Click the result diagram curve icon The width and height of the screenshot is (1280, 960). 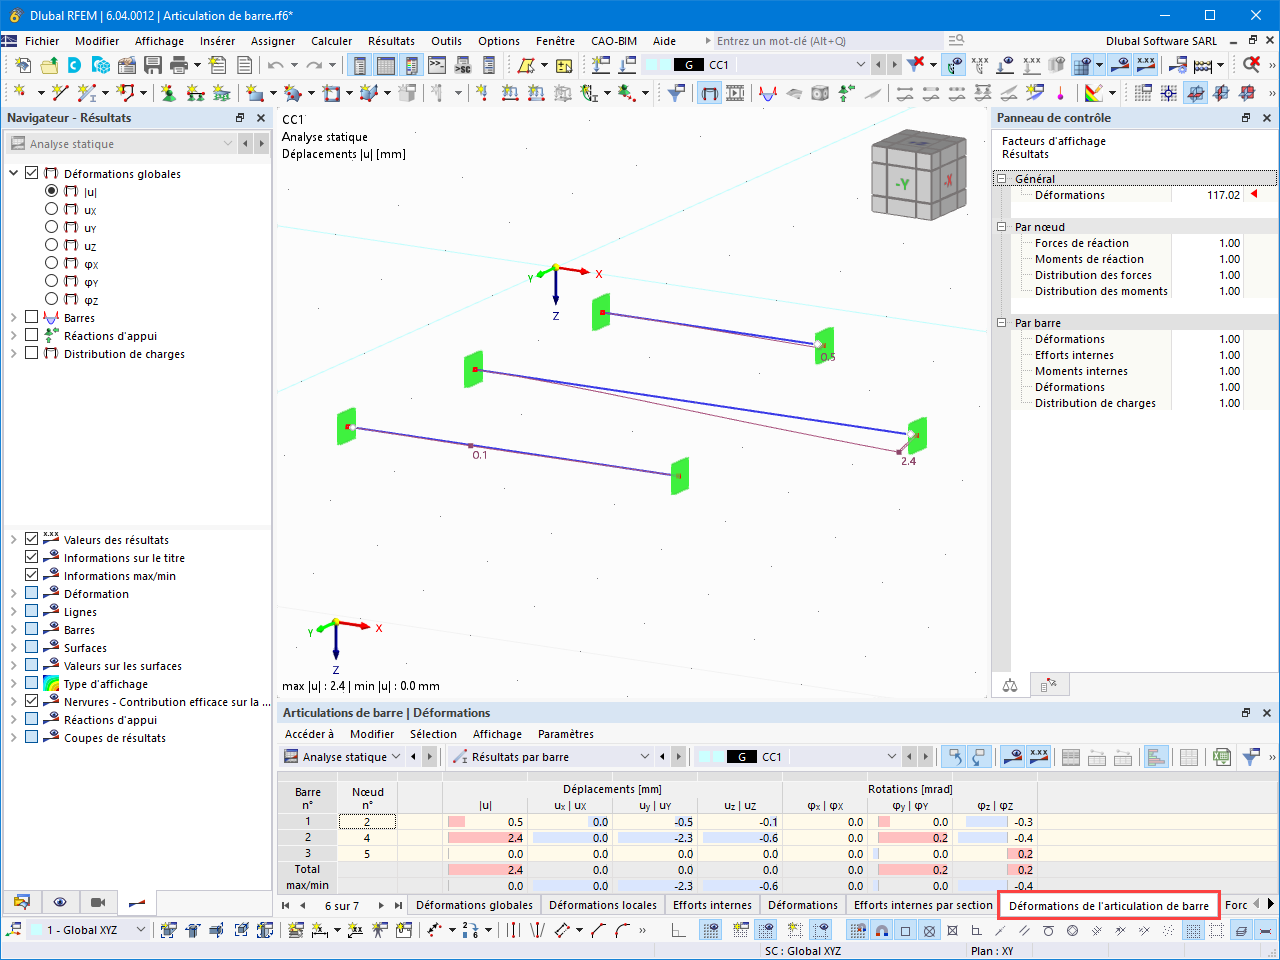(768, 93)
